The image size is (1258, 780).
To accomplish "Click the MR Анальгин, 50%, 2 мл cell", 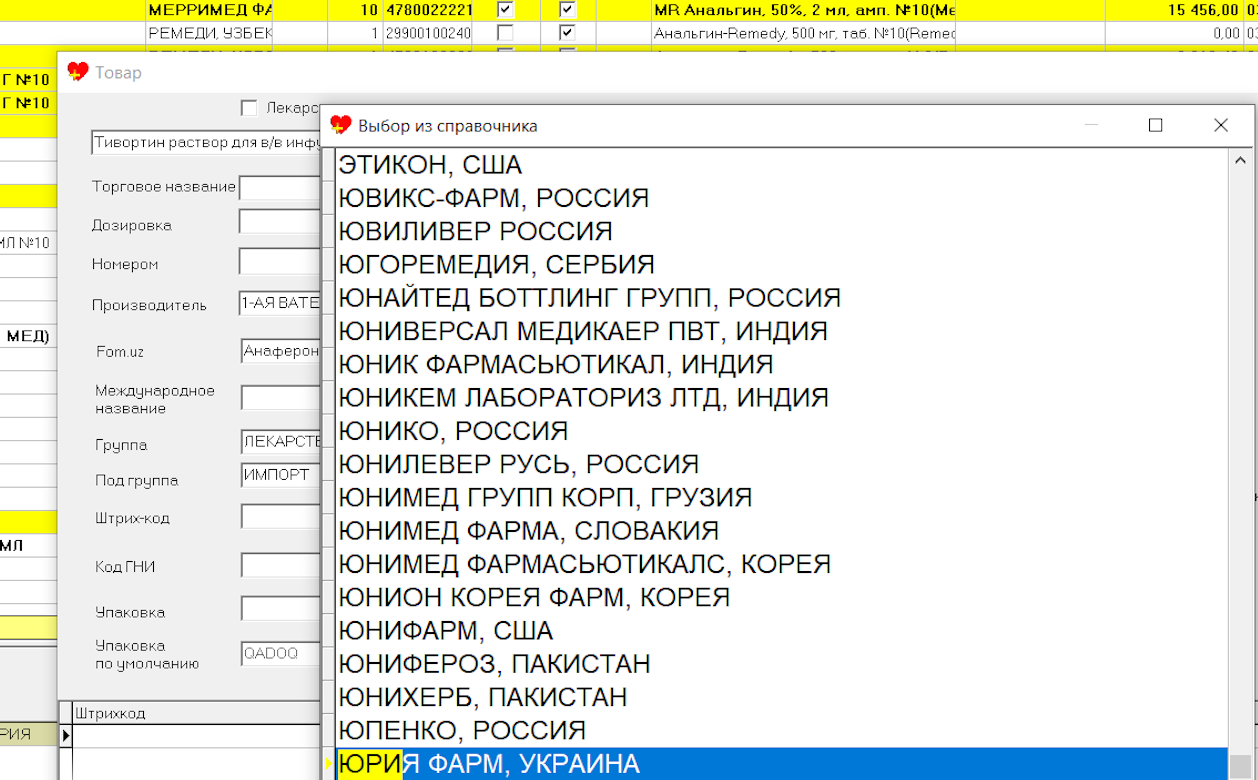I will [x=802, y=10].
